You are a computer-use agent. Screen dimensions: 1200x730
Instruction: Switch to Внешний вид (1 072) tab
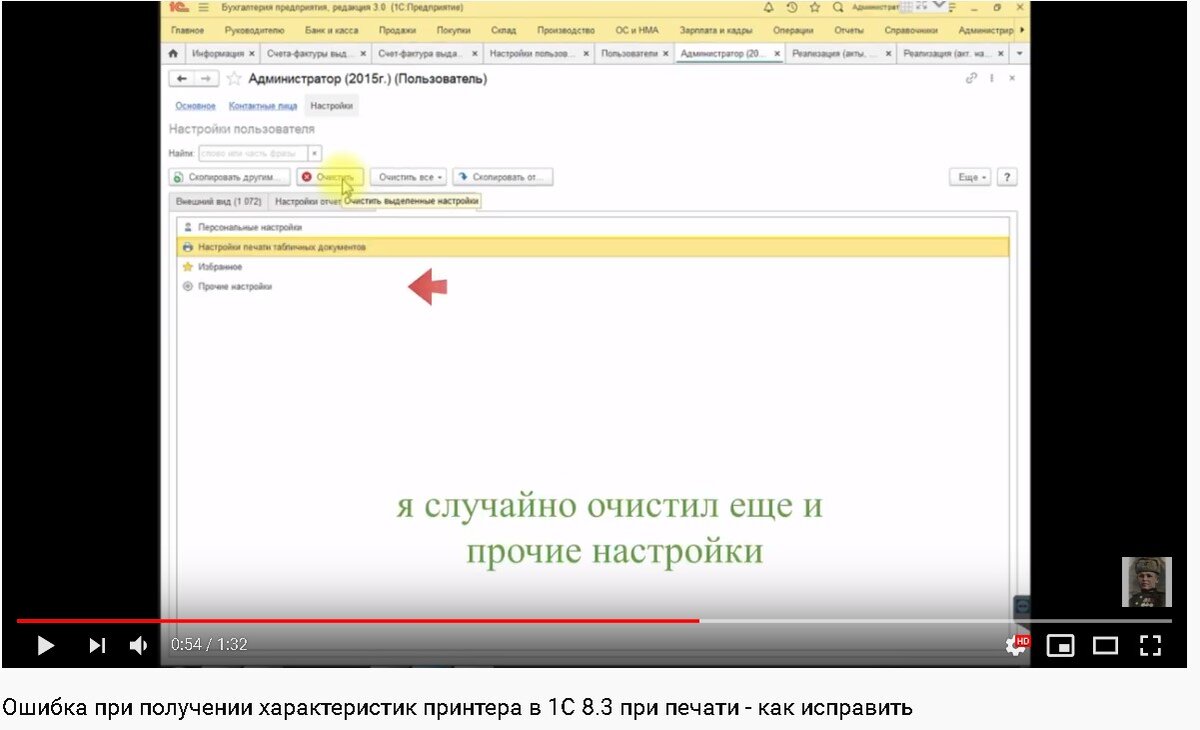tap(218, 201)
